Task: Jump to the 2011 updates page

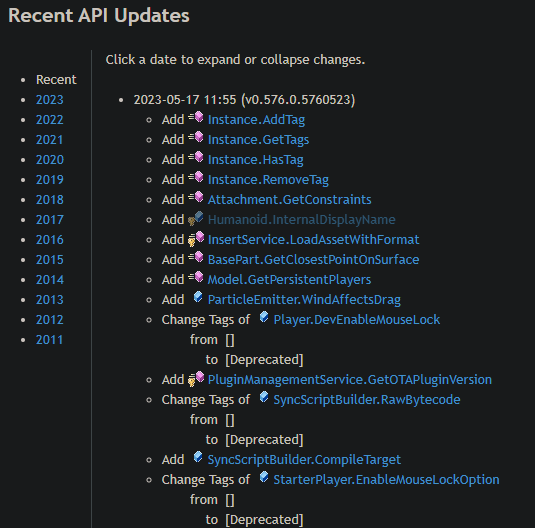Action: click(x=50, y=340)
